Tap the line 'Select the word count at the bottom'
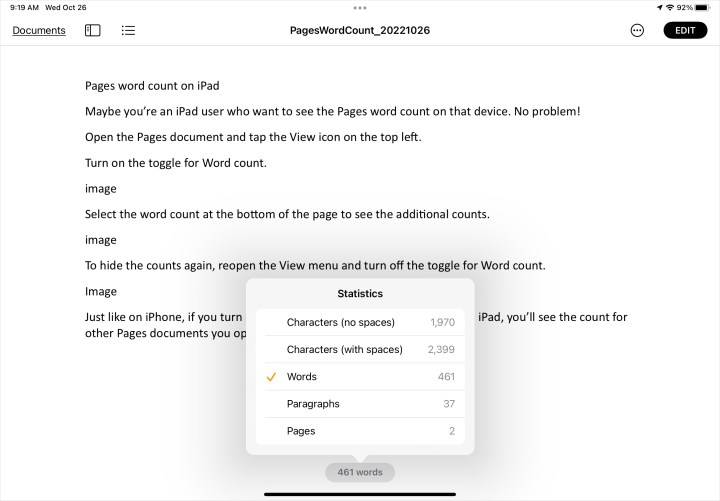 pos(287,214)
